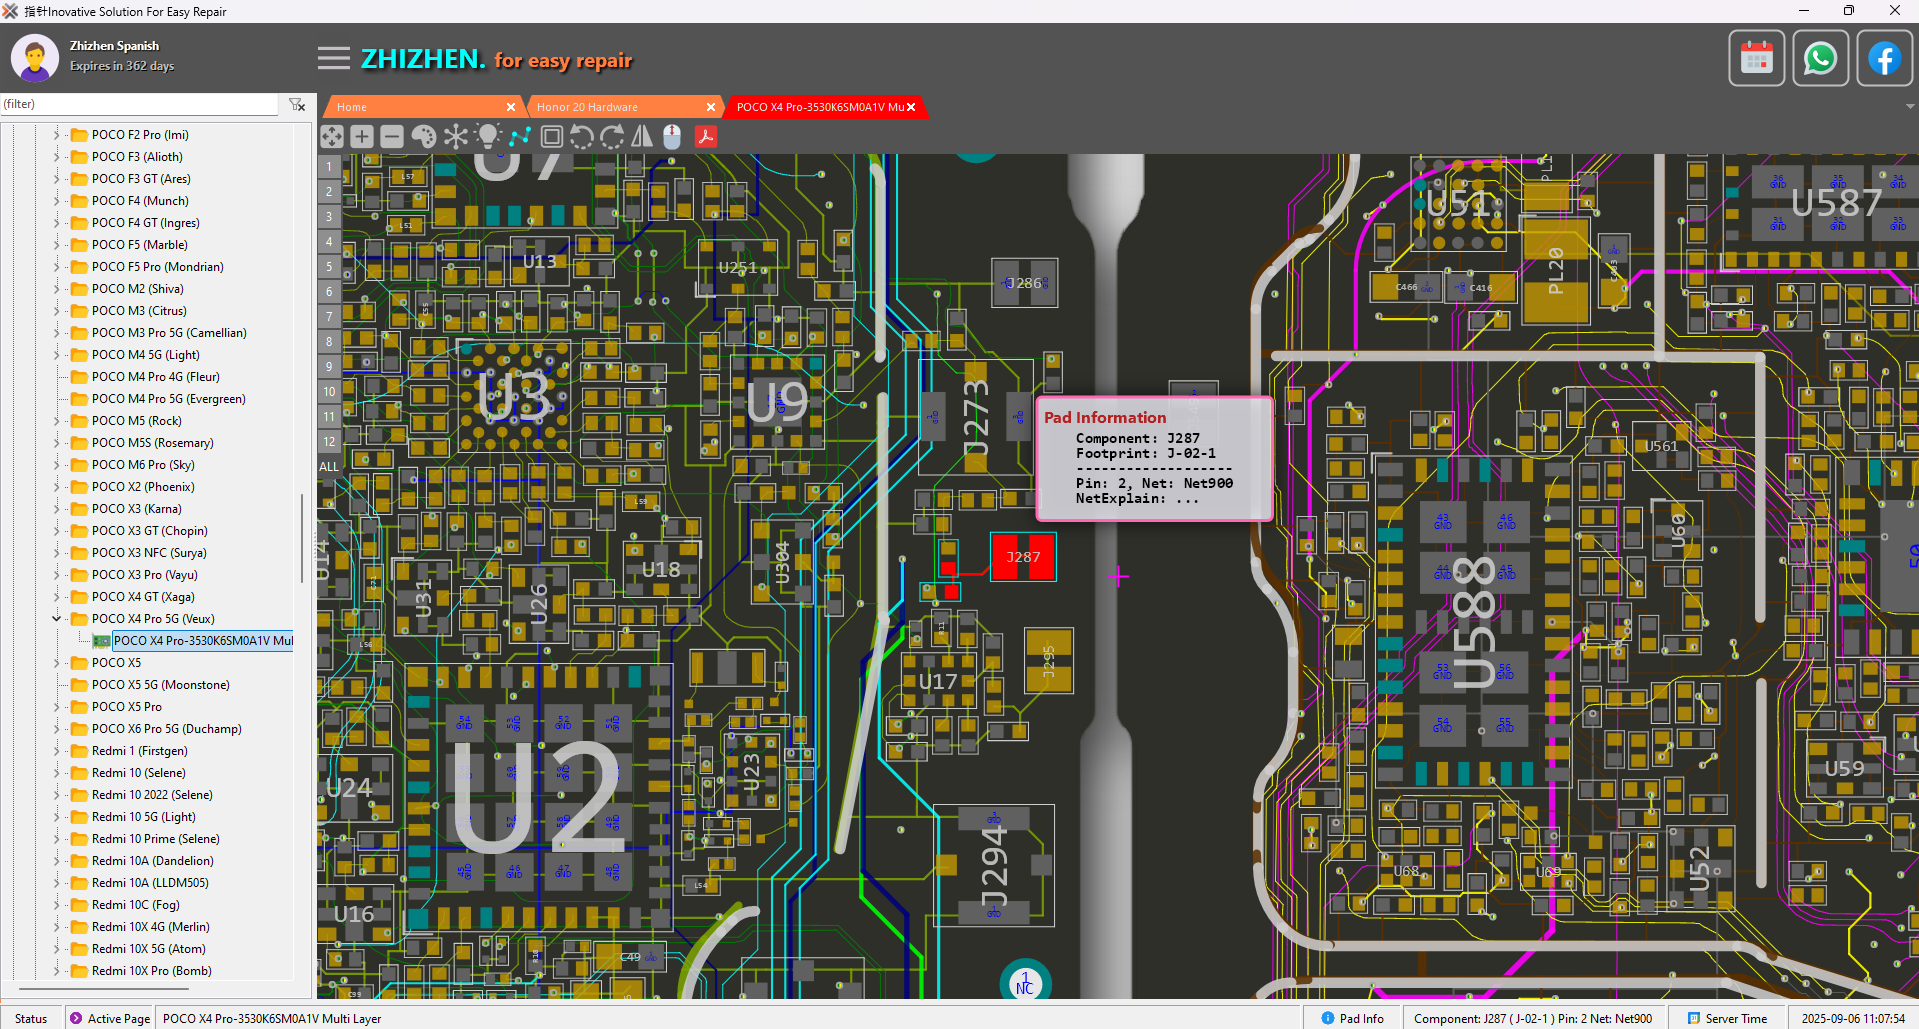Viewport: 1919px width, 1029px height.
Task: Clear the tree filter with funnel icon
Action: (297, 104)
